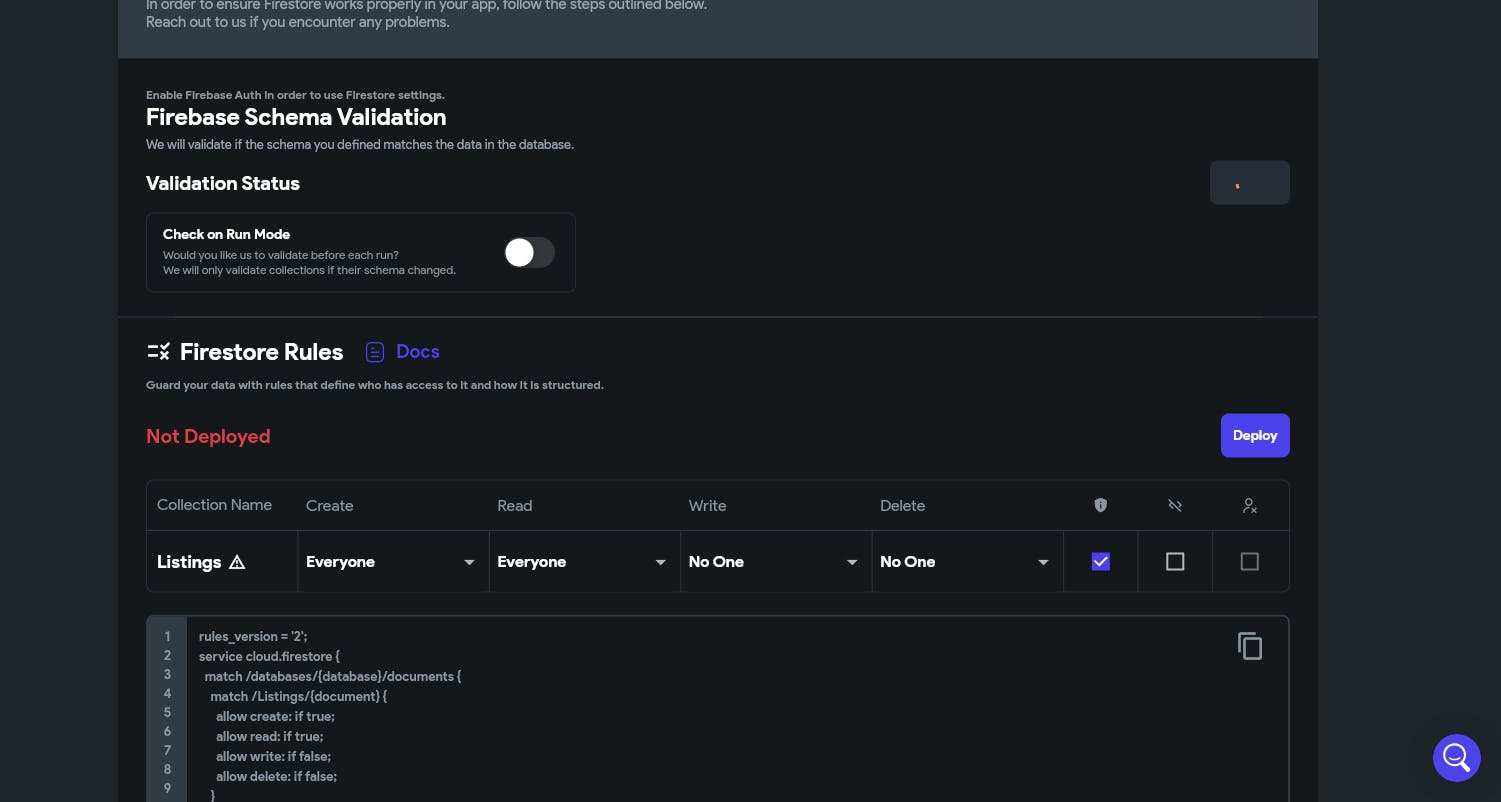Click the Docs document icon
Viewport: 1501px width, 802px height.
(375, 352)
